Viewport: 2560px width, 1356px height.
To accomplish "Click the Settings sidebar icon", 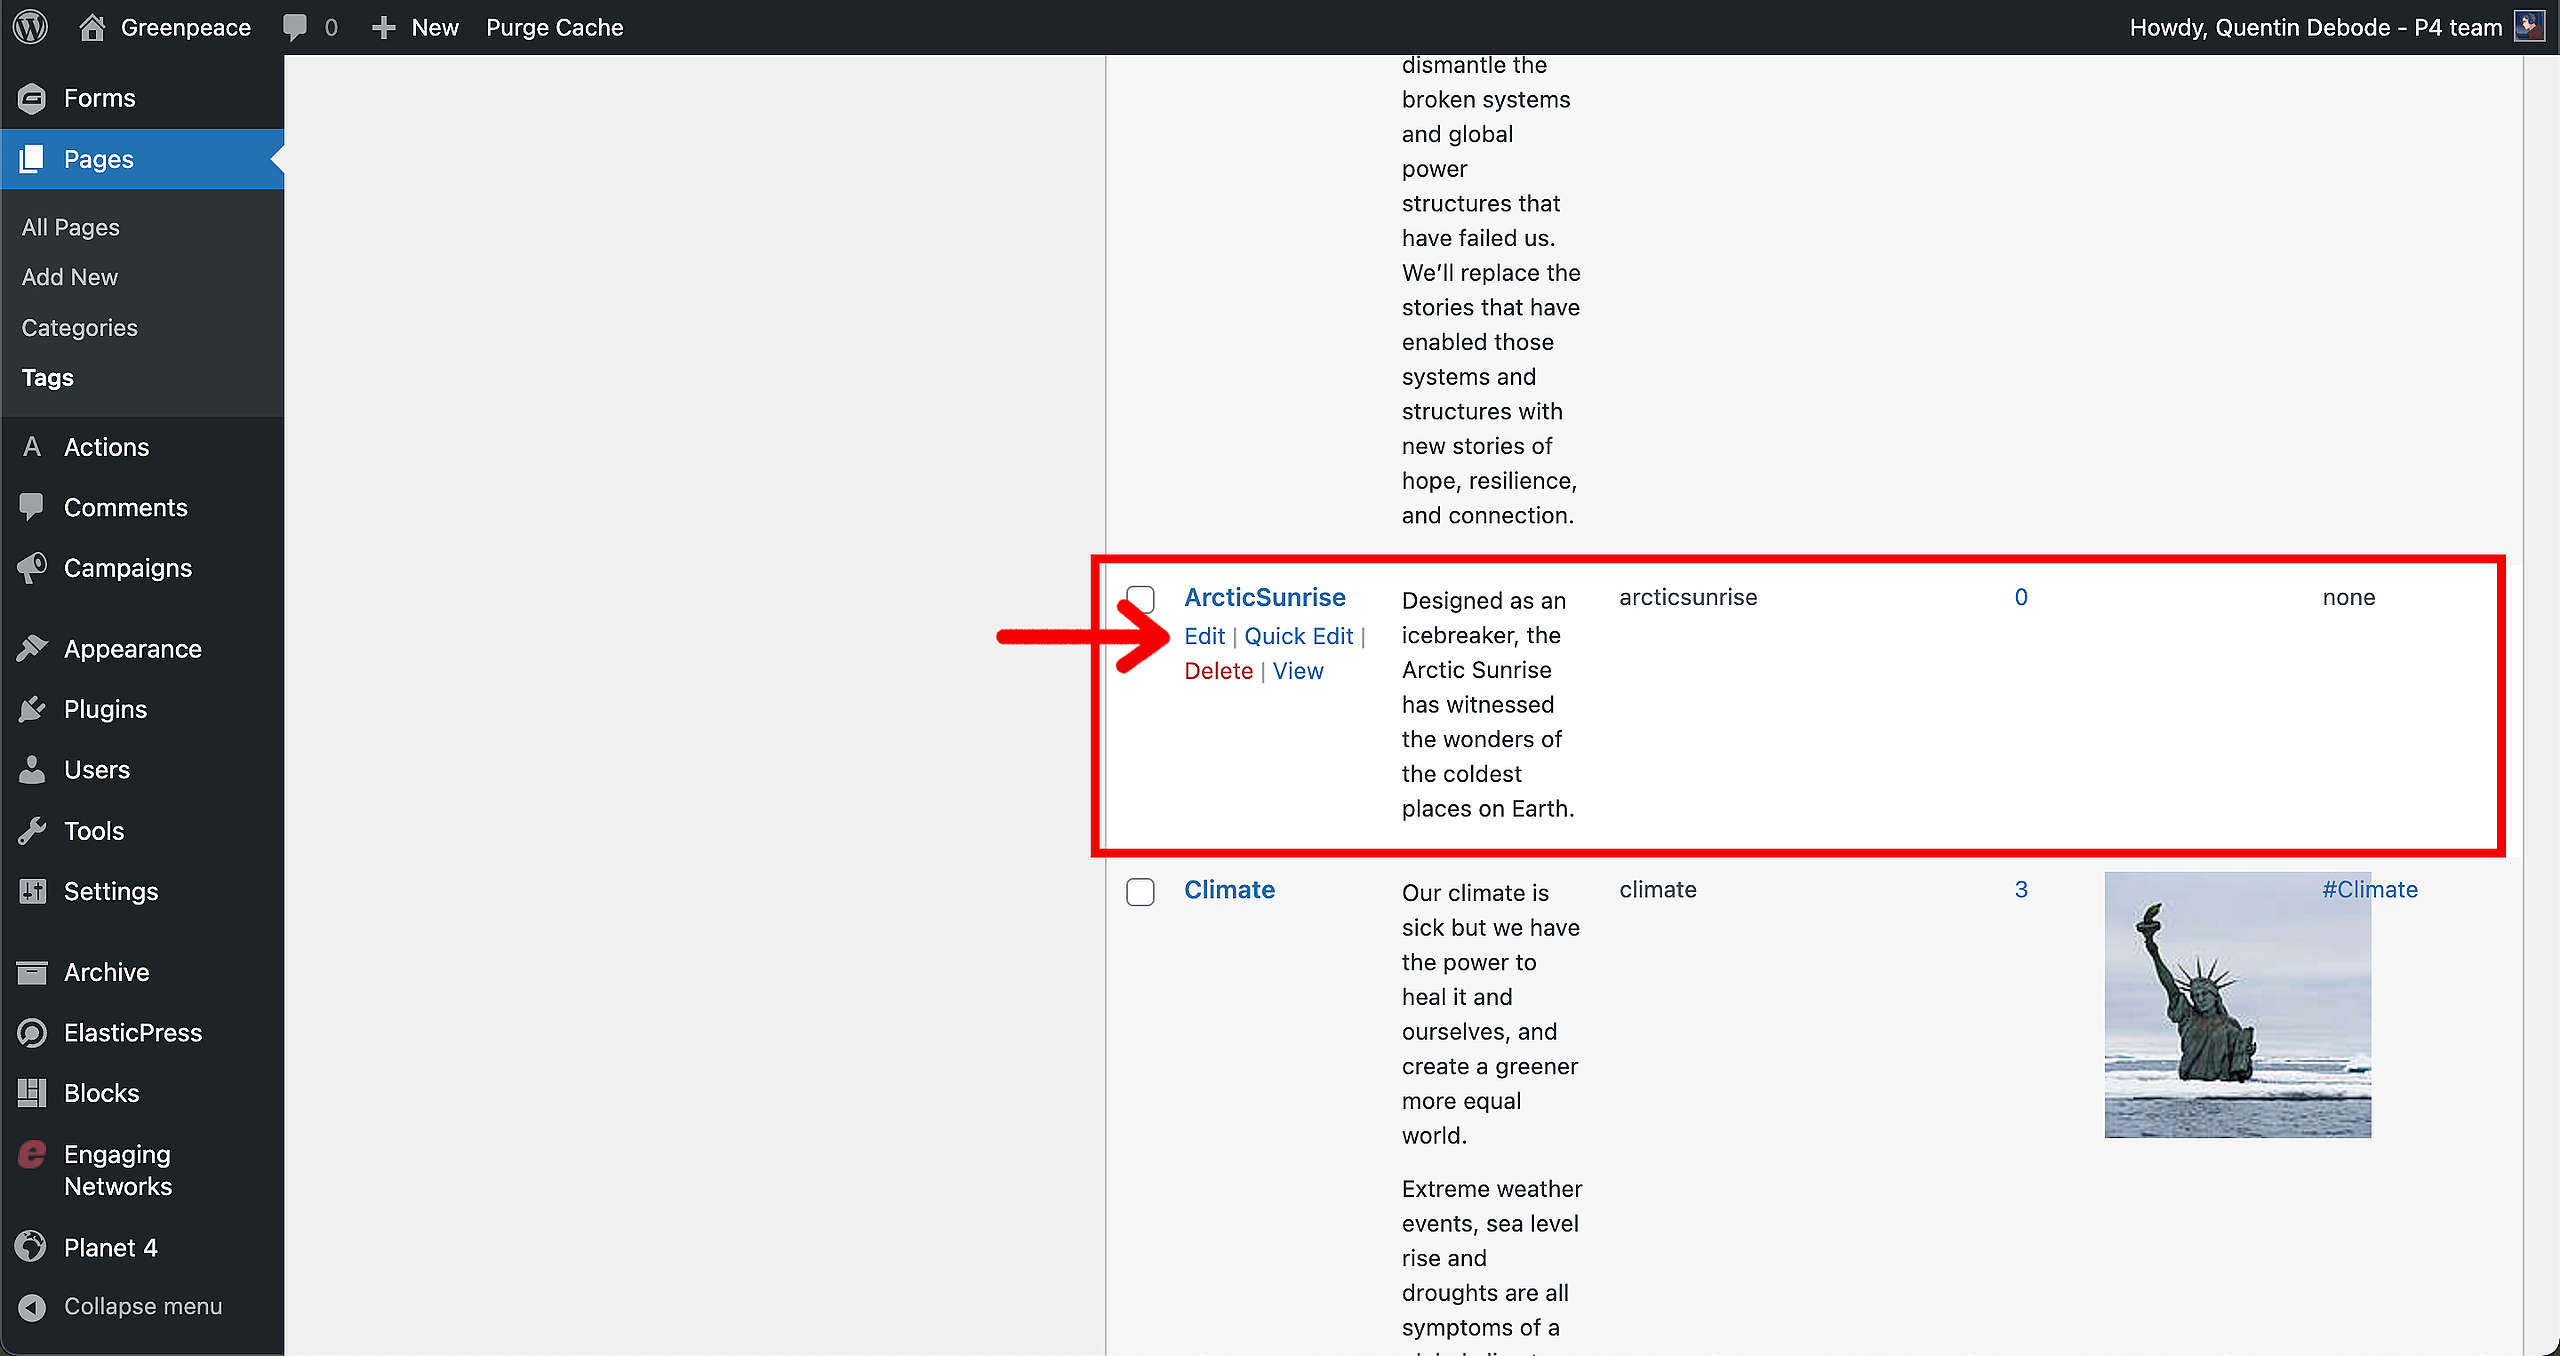I will pos(32,891).
